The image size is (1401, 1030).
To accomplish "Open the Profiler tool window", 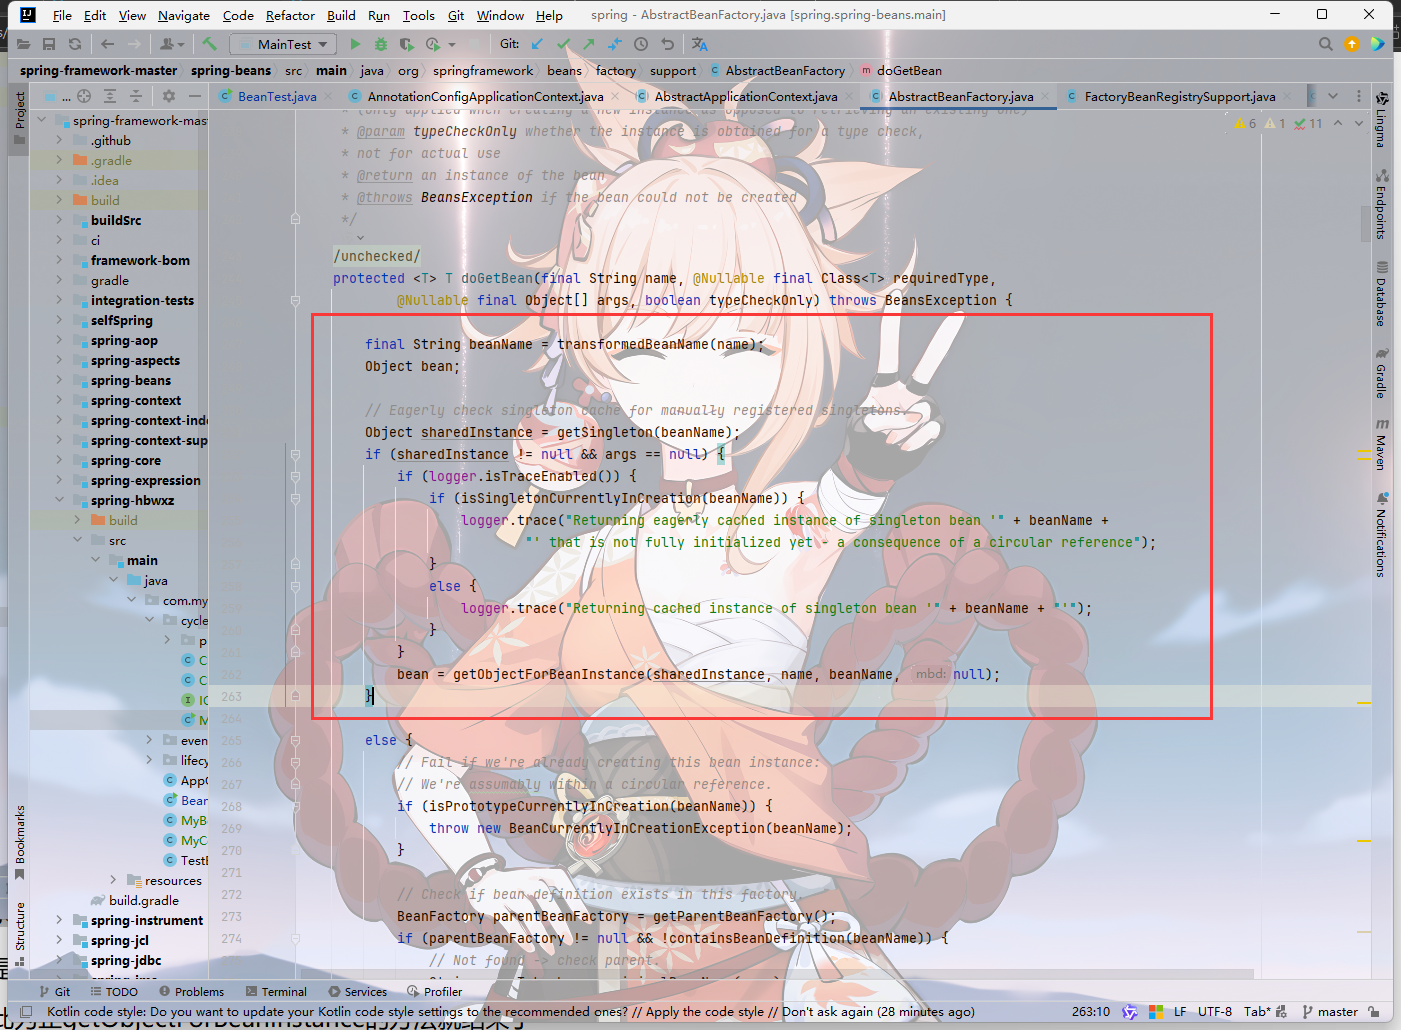I will (x=434, y=991).
